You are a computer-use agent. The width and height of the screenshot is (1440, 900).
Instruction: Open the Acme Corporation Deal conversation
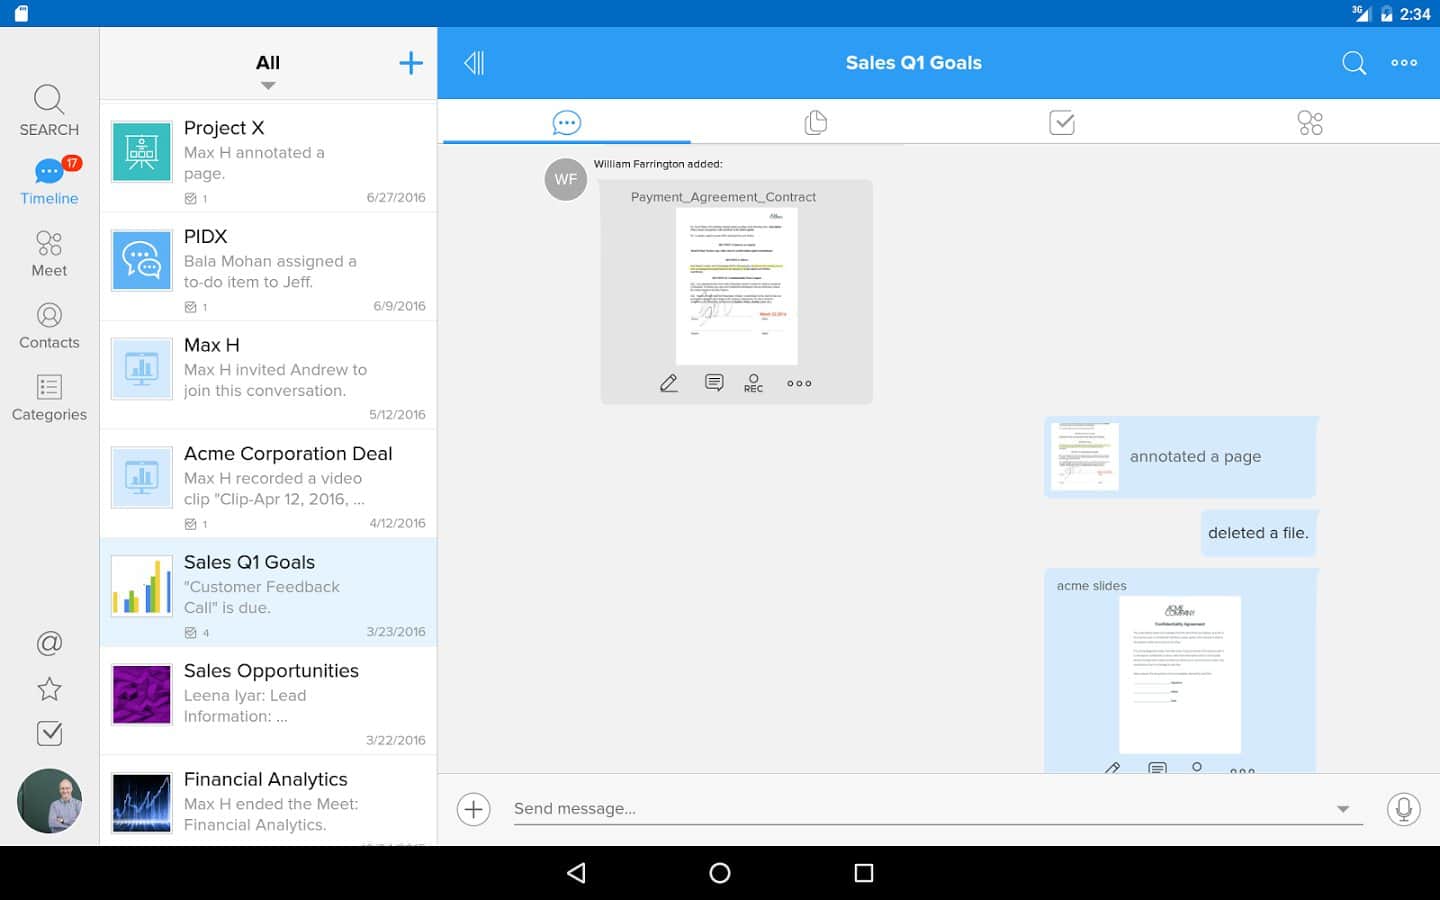click(x=268, y=483)
